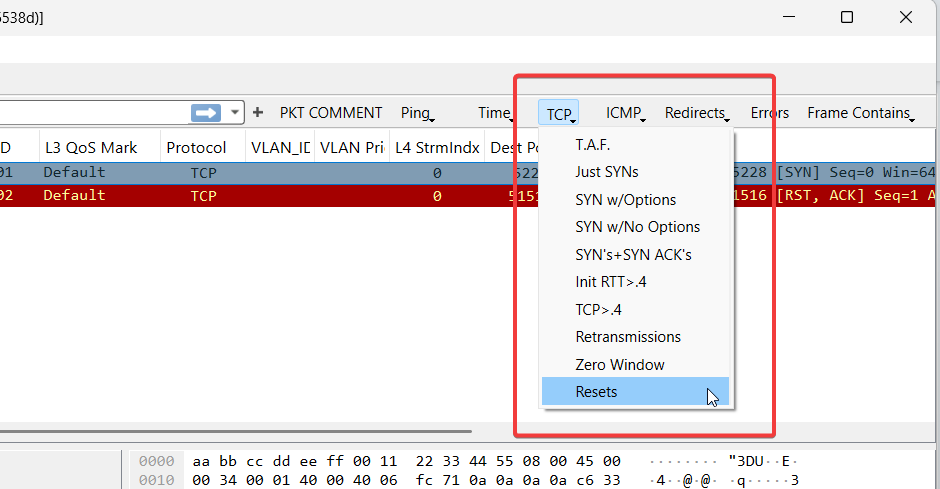Click the plus icon to add filter button
Image resolution: width=940 pixels, height=489 pixels.
[258, 113]
